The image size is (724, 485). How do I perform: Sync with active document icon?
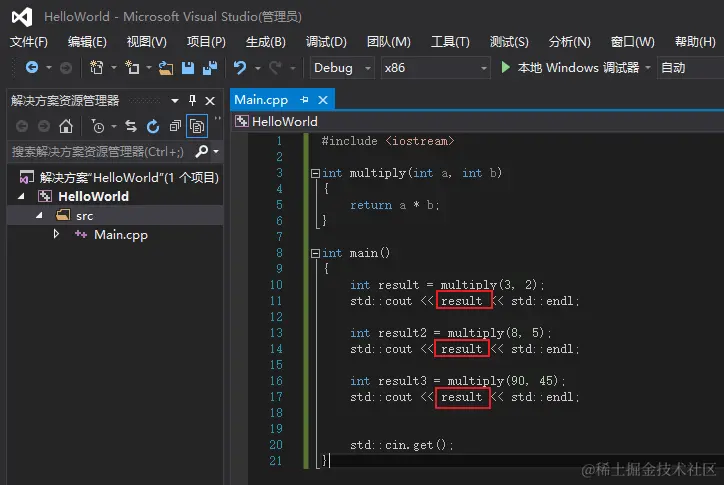[x=131, y=126]
